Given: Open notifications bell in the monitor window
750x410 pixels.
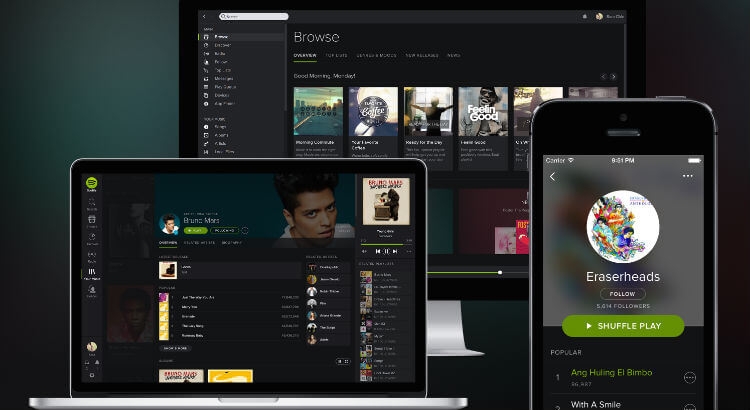Looking at the screenshot, I should (585, 16).
